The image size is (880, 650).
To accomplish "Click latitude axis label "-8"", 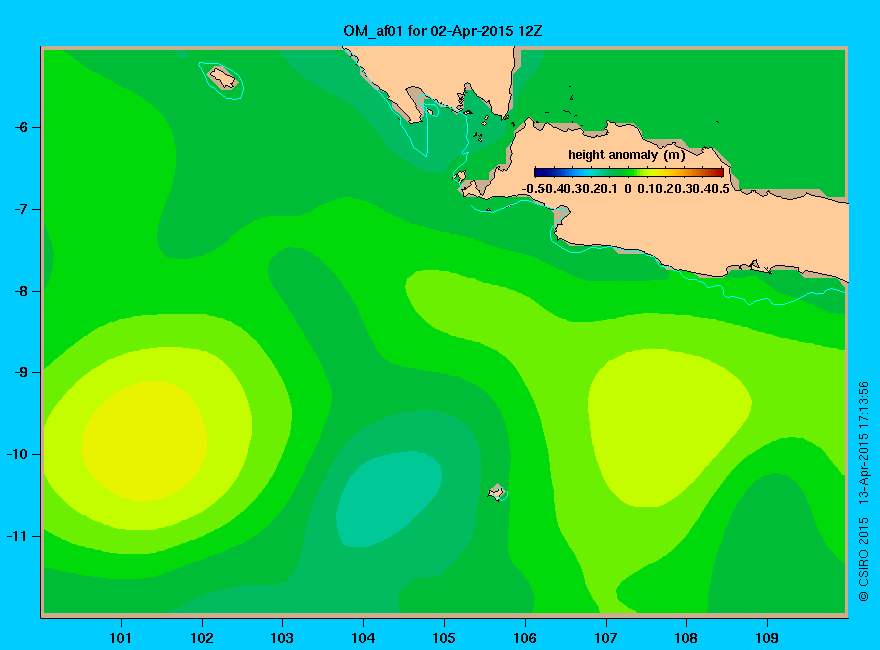I will coord(20,291).
